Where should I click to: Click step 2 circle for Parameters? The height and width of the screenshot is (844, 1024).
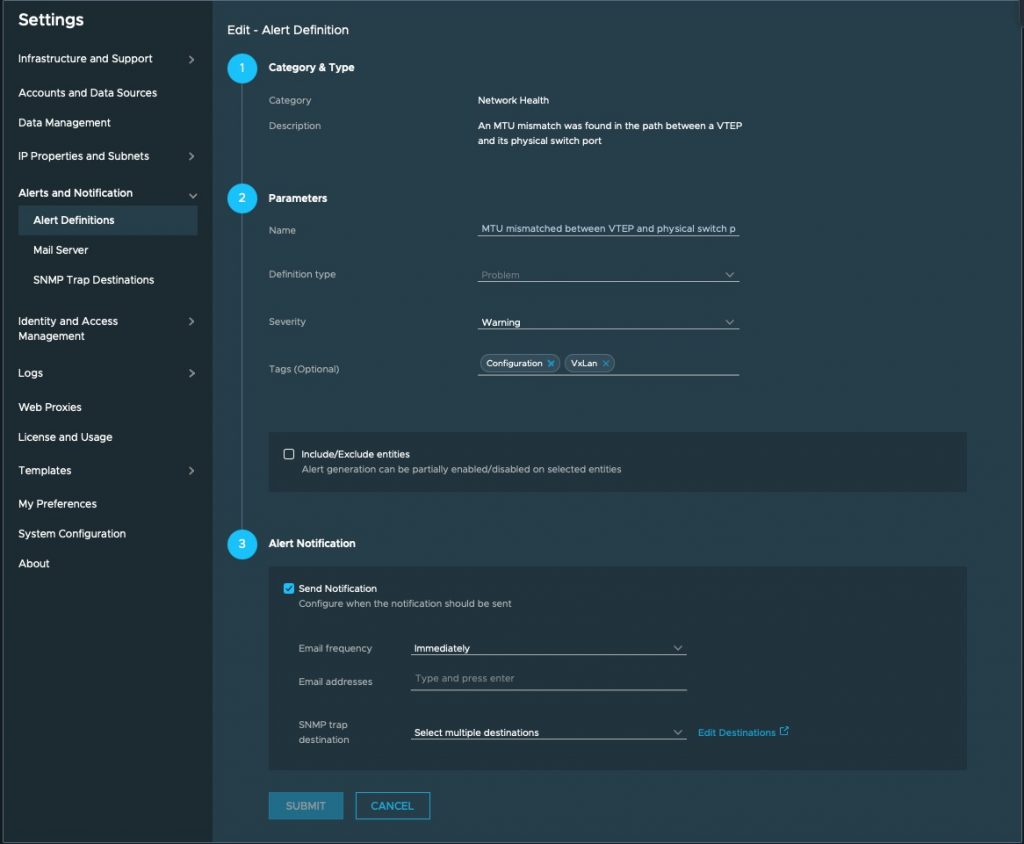242,198
